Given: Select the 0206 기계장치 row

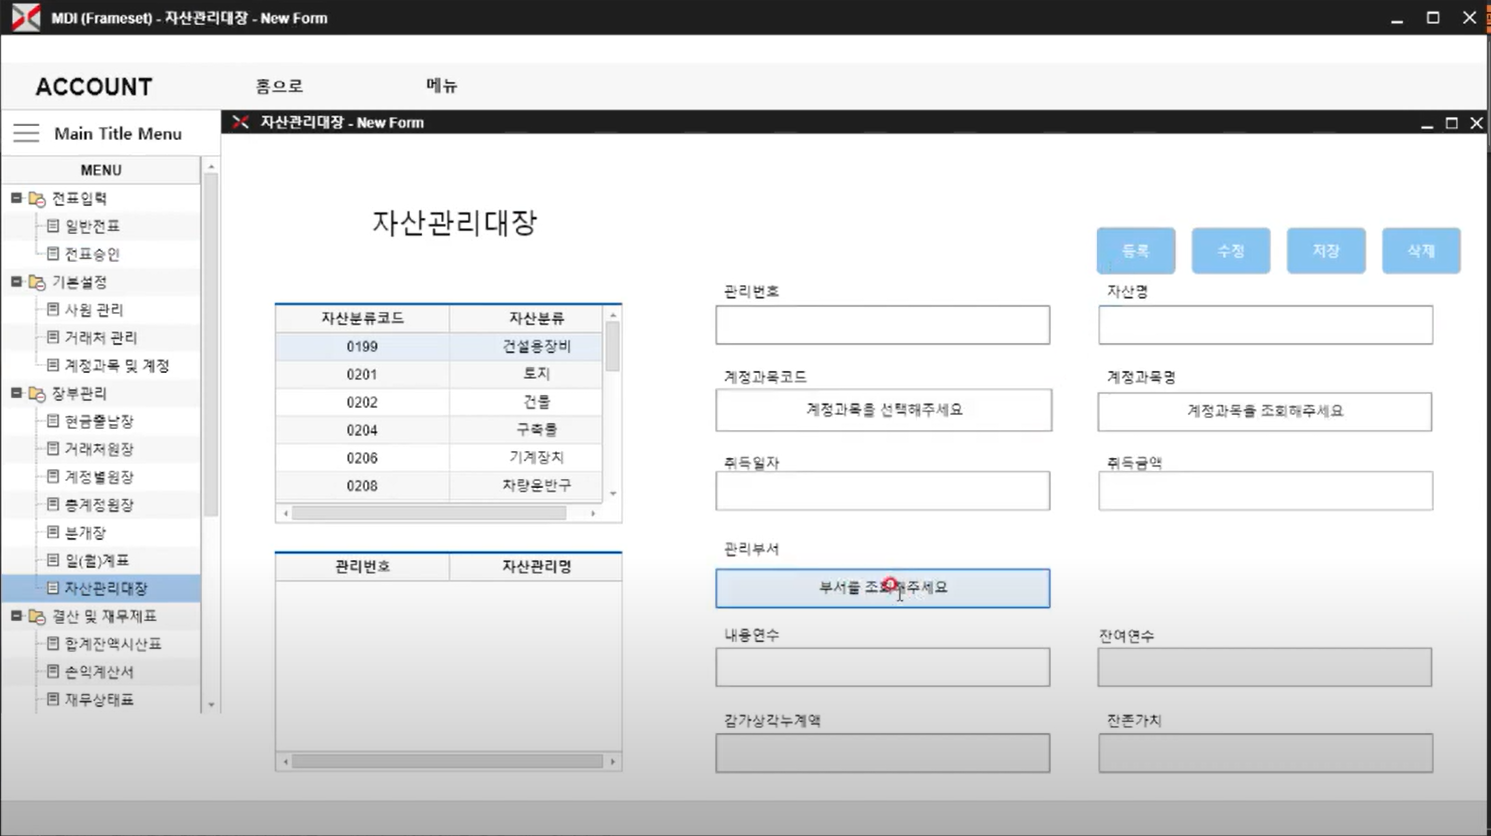Looking at the screenshot, I should (440, 458).
